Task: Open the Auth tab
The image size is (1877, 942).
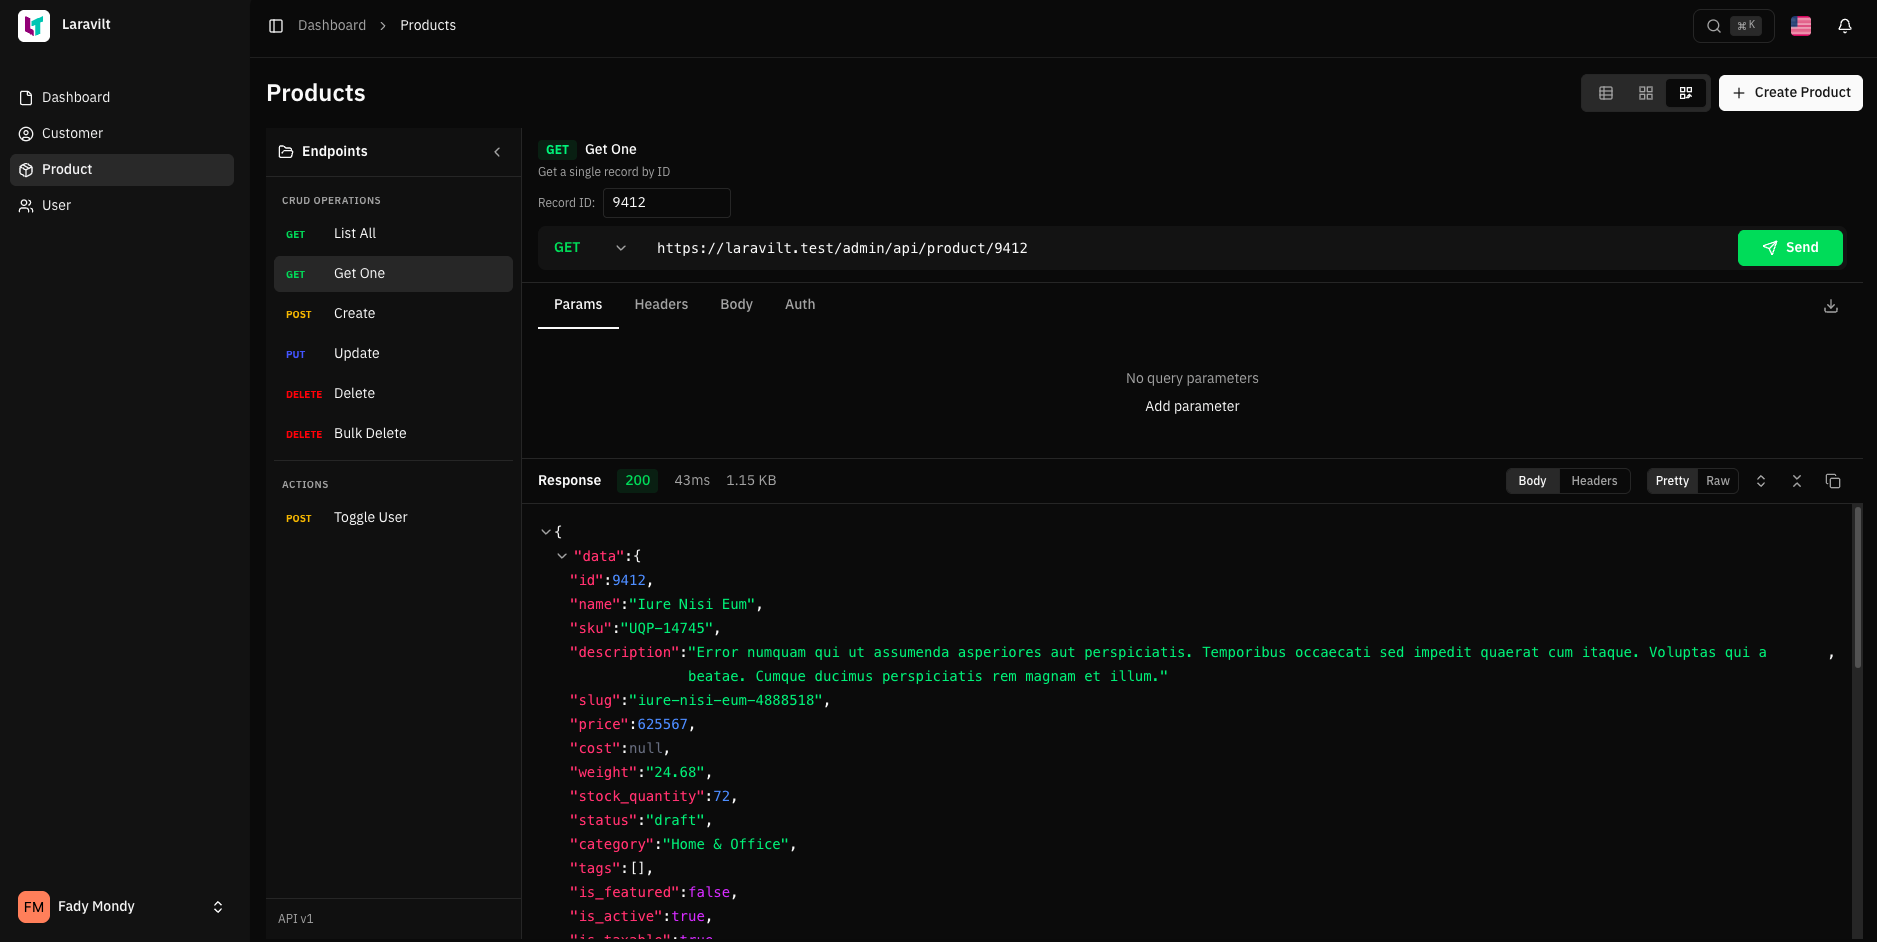Action: click(799, 305)
